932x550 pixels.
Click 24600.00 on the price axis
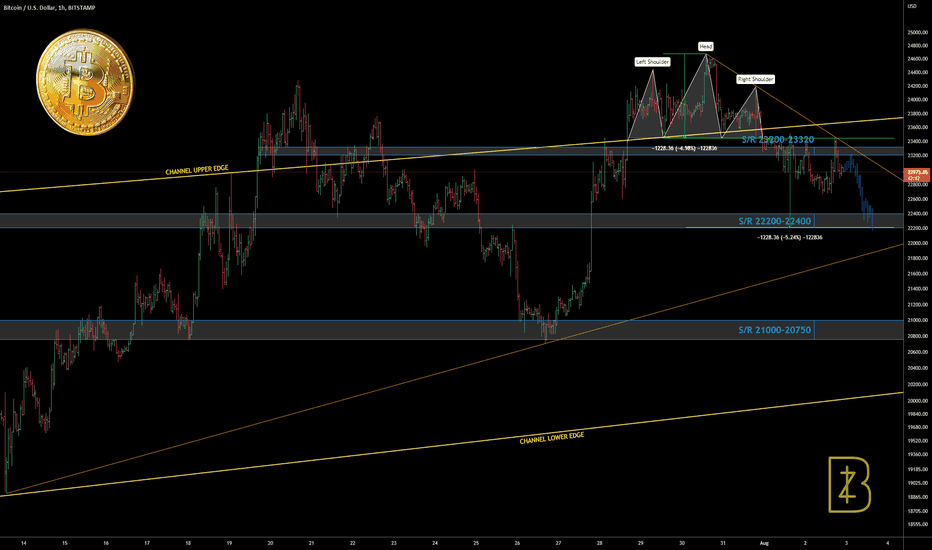(918, 59)
